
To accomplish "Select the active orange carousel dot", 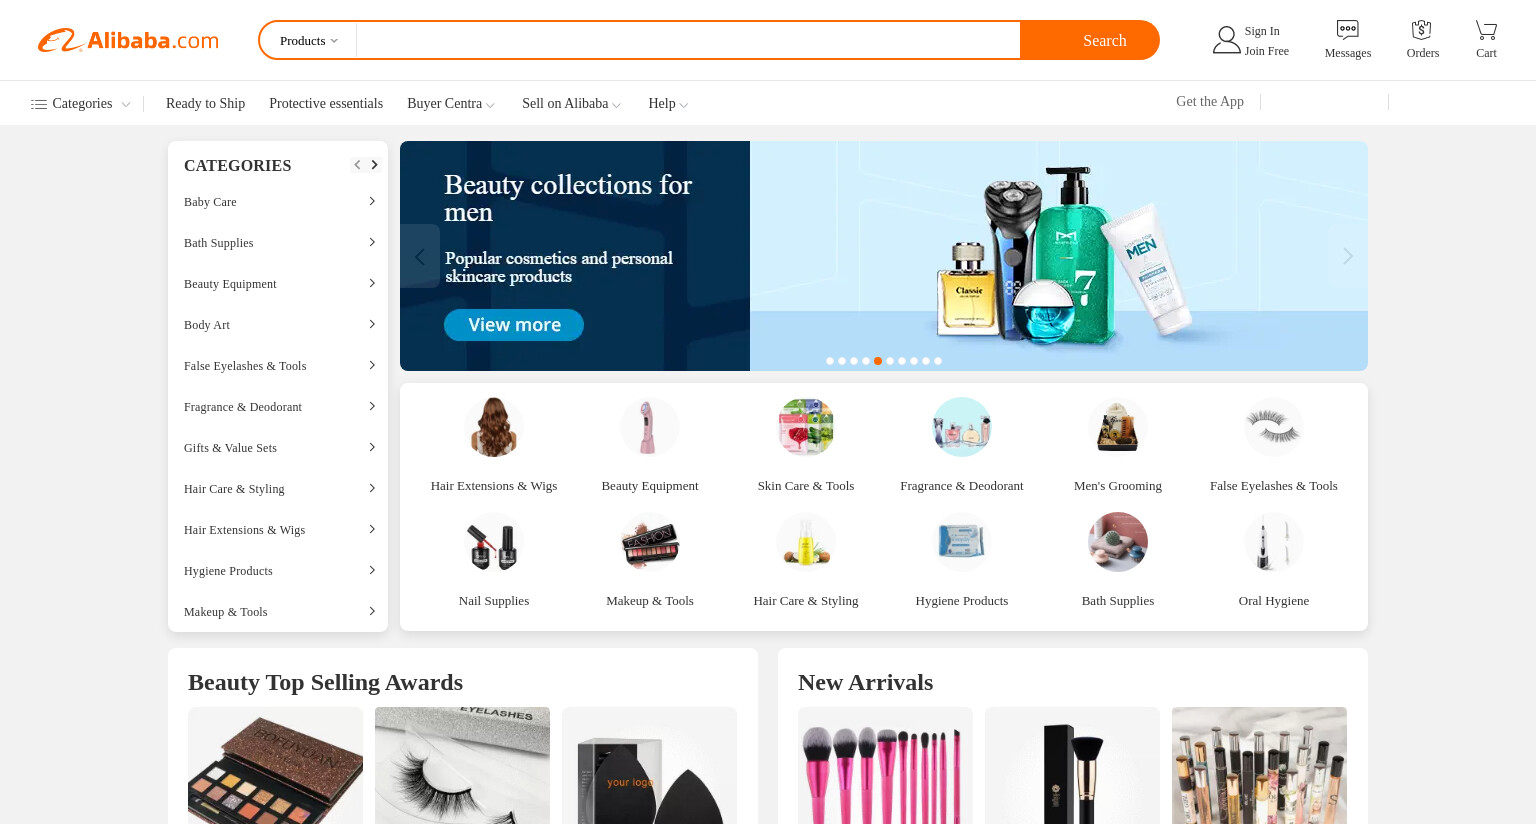I will pyautogui.click(x=878, y=361).
